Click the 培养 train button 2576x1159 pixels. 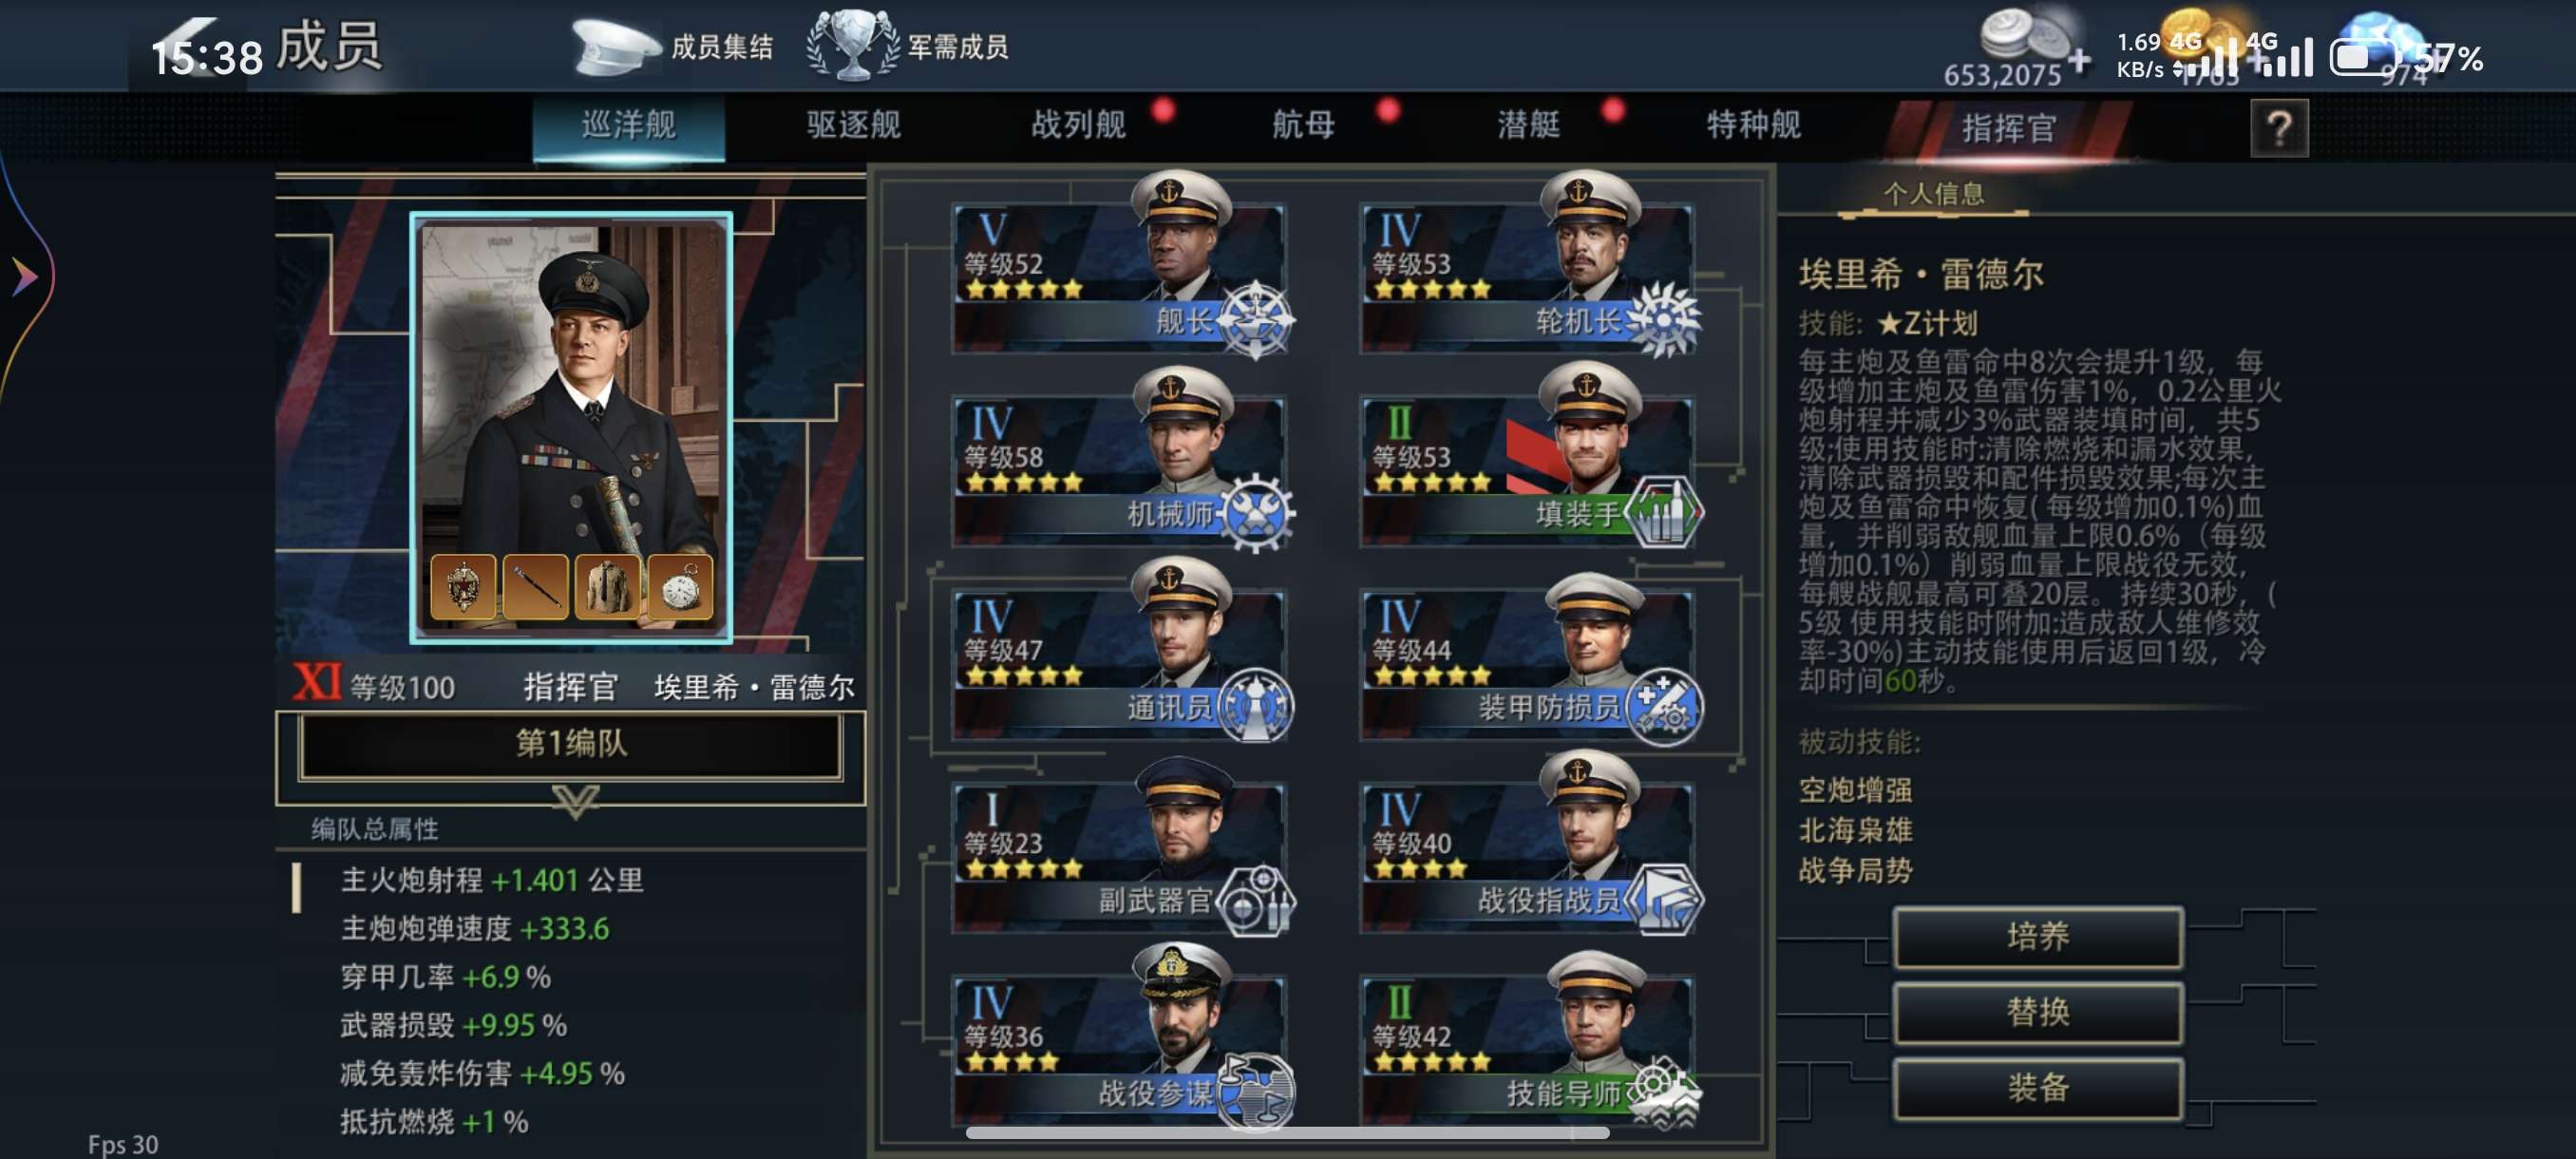coord(2037,937)
